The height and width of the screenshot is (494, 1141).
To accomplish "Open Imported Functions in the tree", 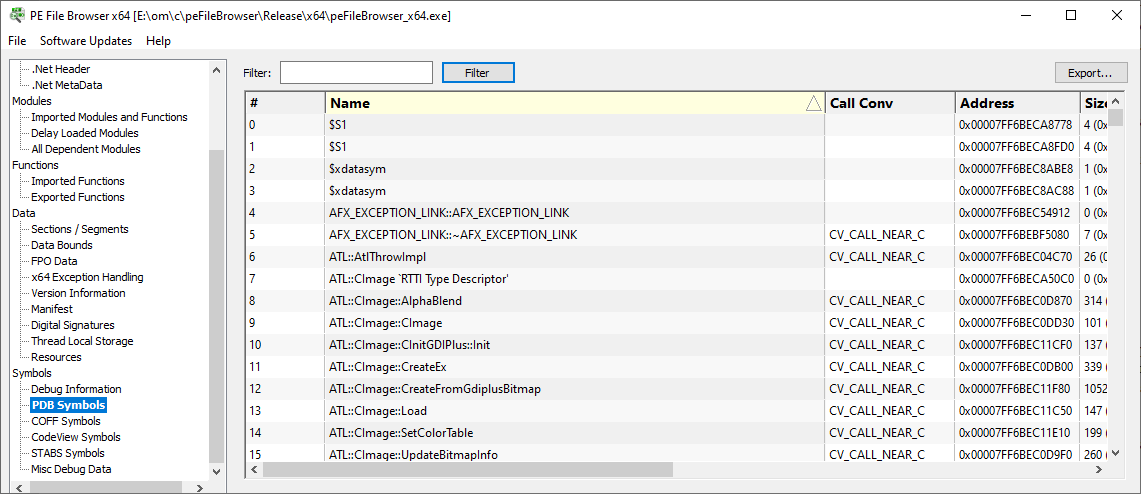I will pyautogui.click(x=78, y=181).
